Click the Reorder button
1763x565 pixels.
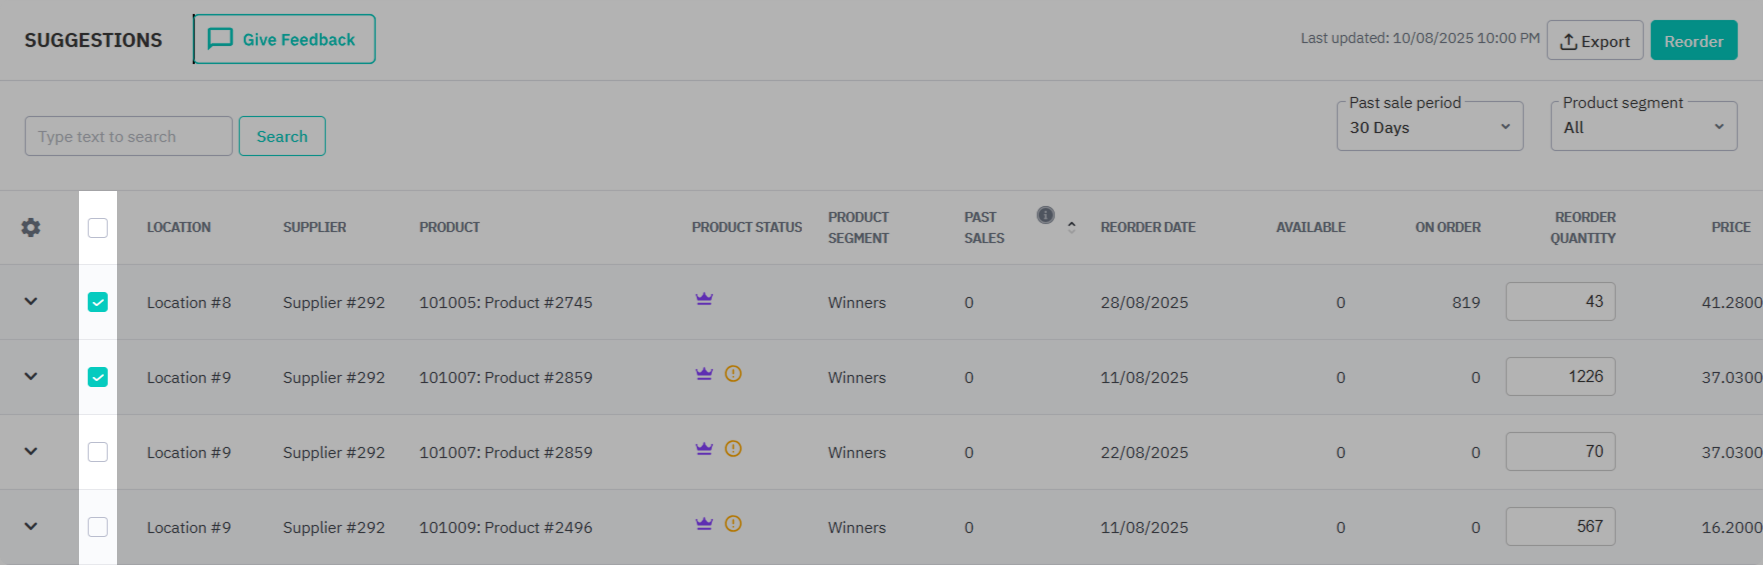pos(1693,41)
